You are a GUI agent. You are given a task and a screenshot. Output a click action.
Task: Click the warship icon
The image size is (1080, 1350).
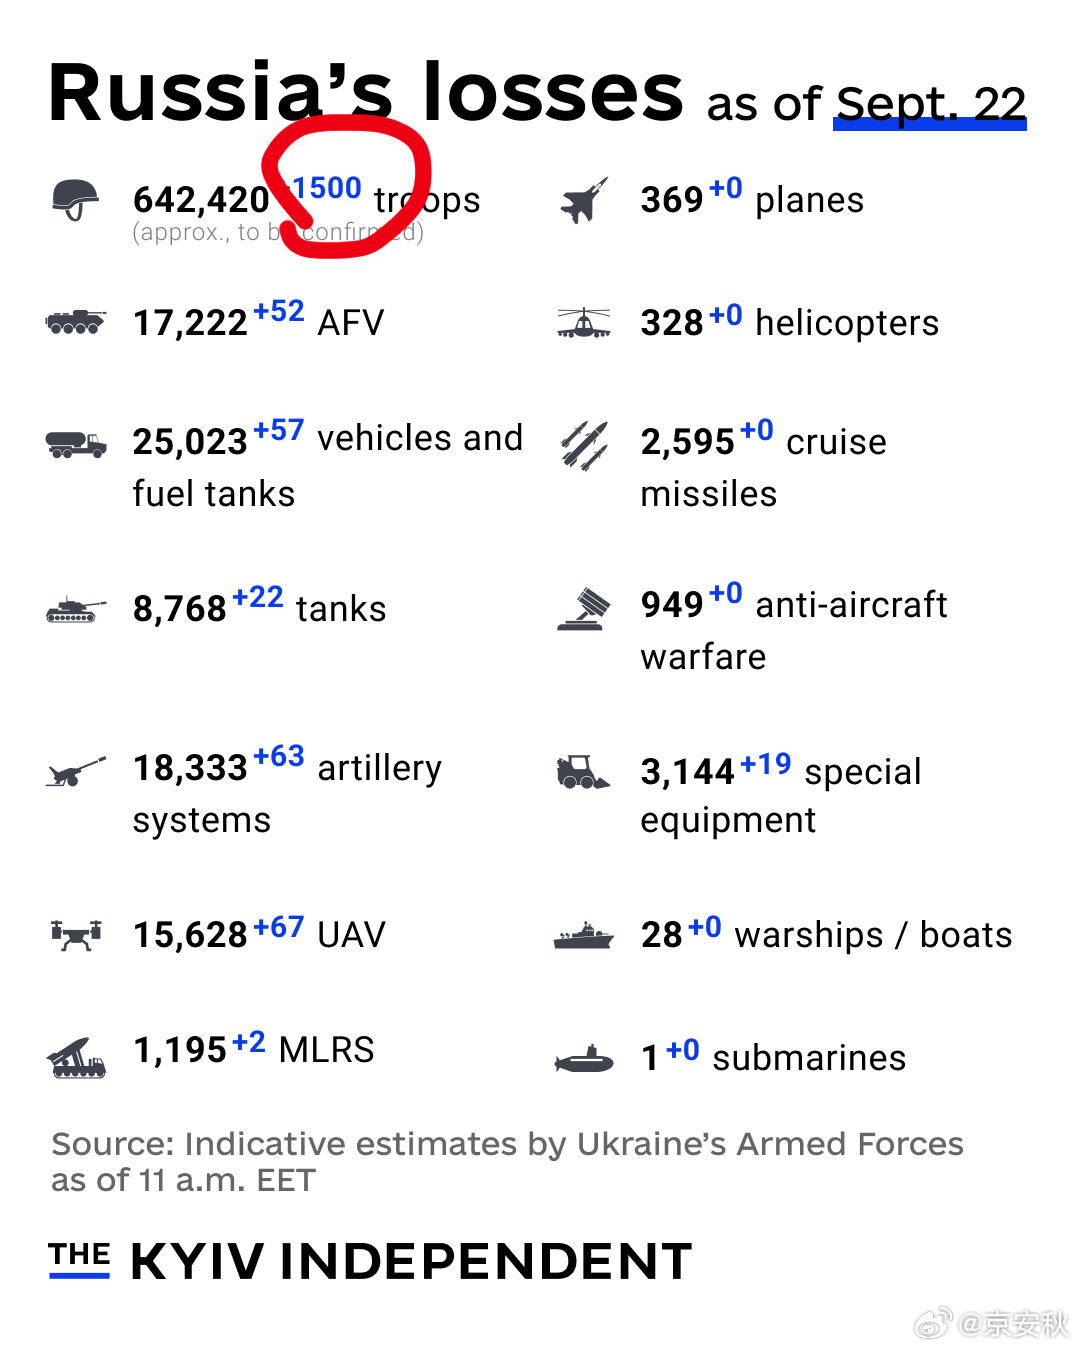tap(584, 936)
